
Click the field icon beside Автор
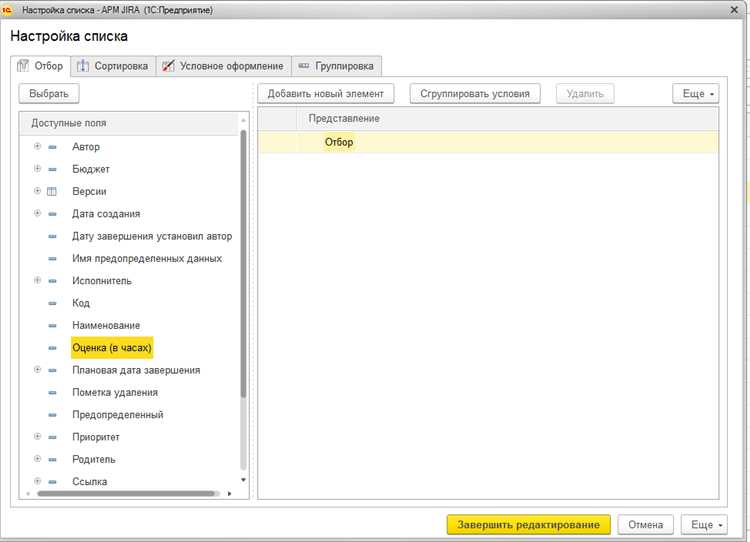click(x=53, y=147)
